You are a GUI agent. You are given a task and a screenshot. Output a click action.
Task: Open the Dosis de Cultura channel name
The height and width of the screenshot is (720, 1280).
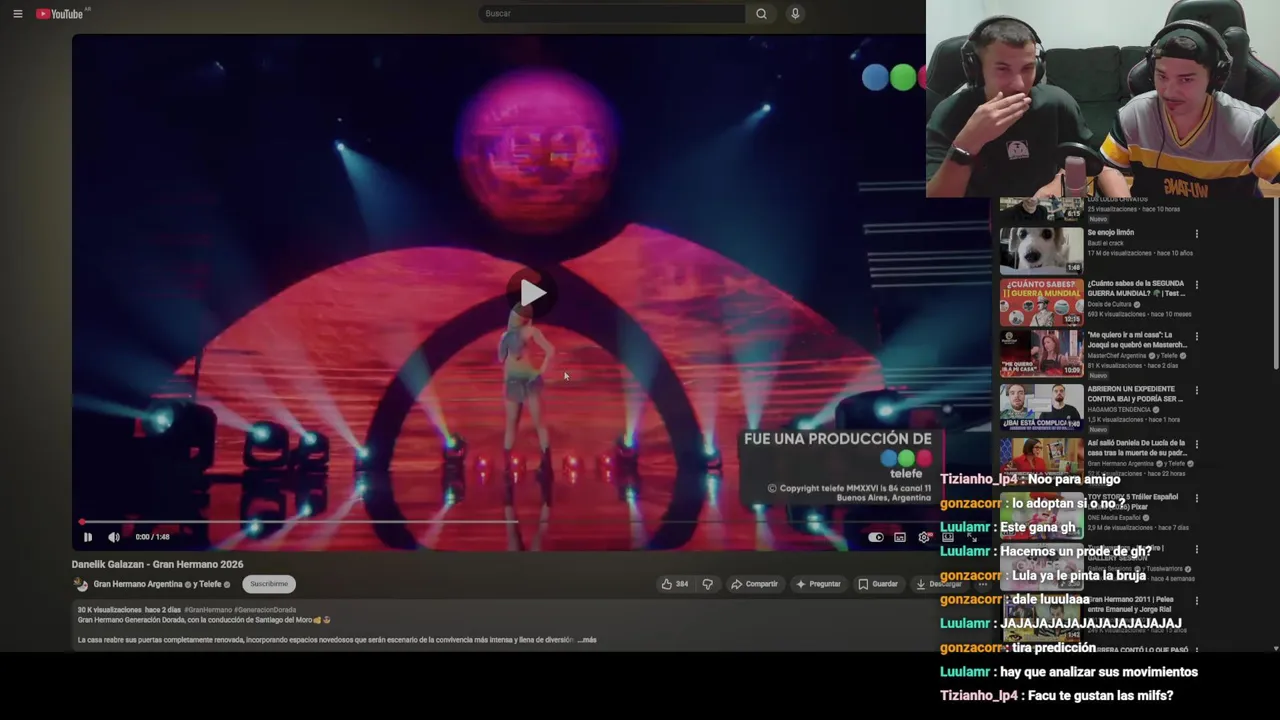click(1109, 304)
